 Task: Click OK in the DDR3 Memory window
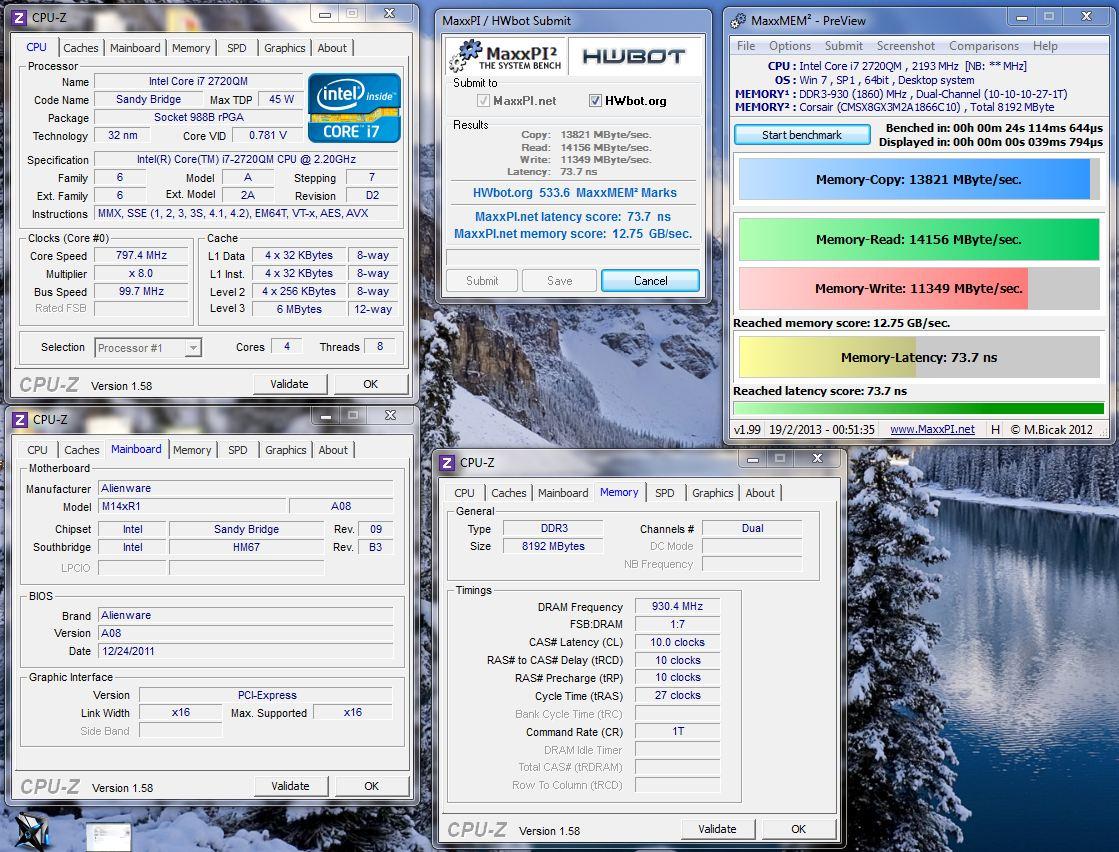click(x=798, y=828)
